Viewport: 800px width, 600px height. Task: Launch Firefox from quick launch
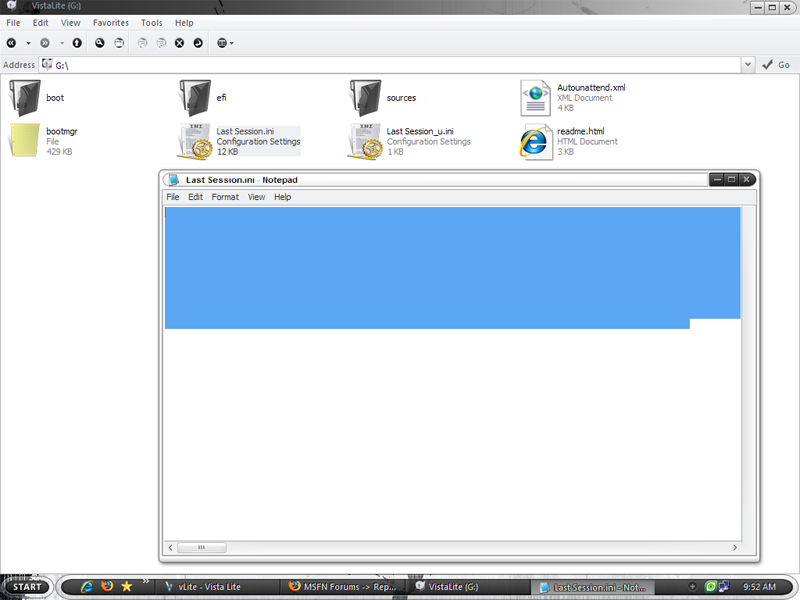point(107,586)
